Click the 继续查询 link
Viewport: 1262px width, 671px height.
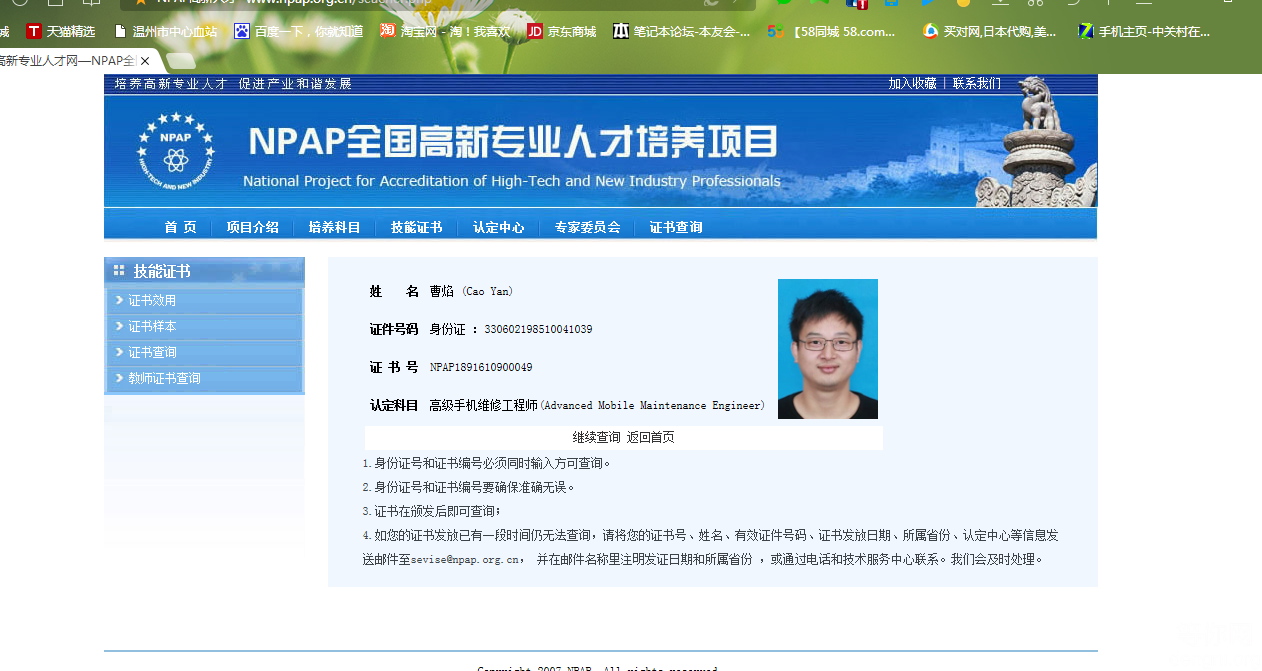click(596, 437)
